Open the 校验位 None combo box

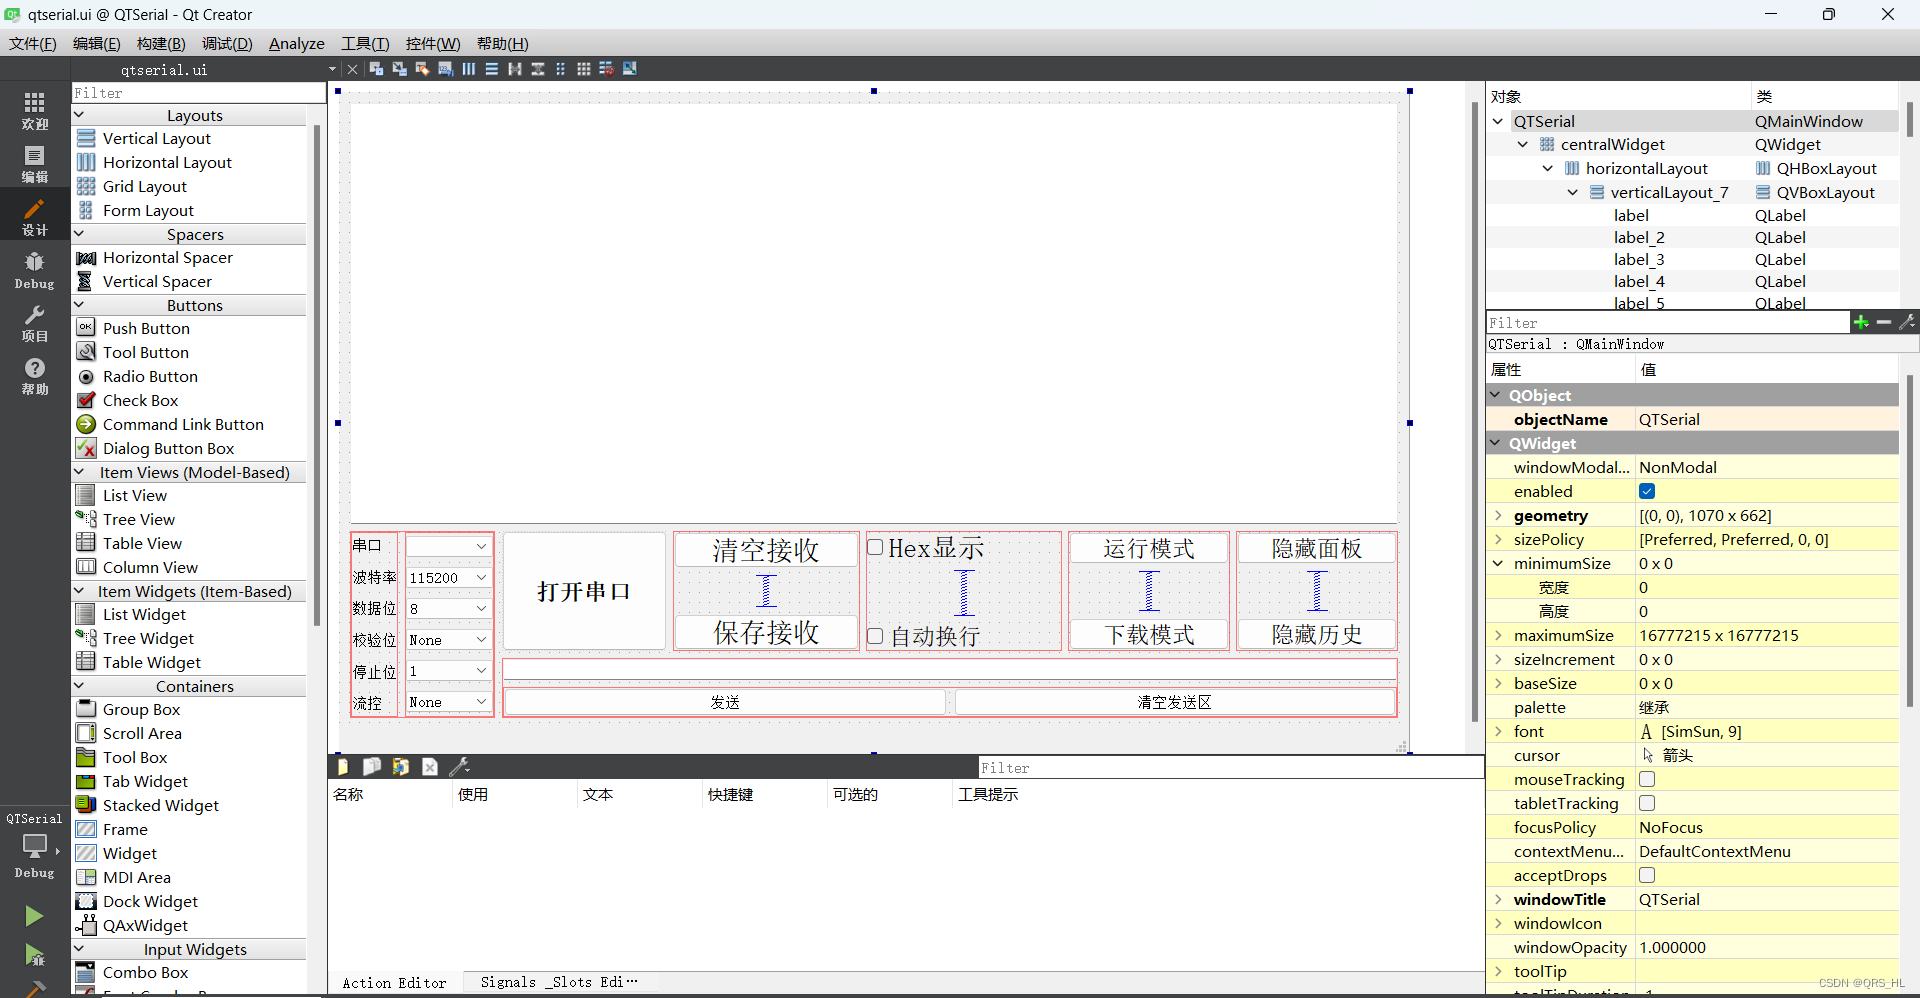click(448, 639)
